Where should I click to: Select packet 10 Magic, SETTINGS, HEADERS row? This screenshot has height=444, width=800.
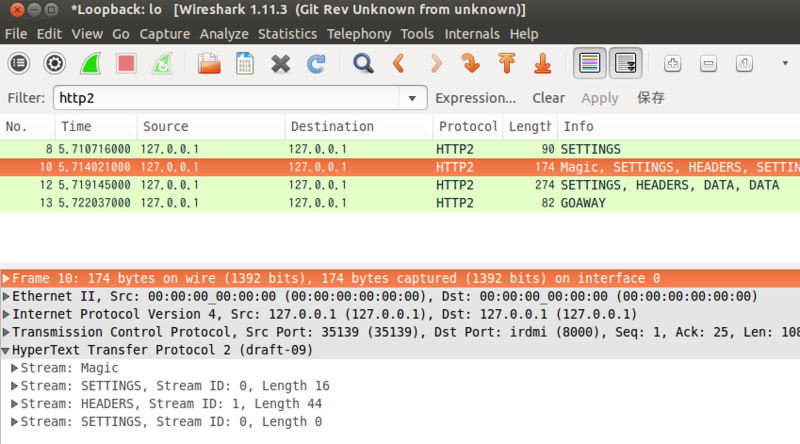[400, 167]
